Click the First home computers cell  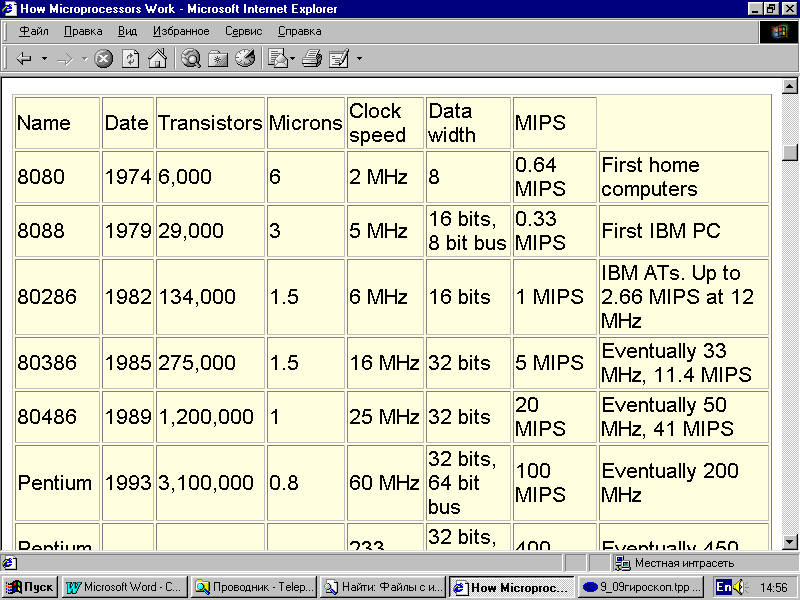(x=684, y=177)
